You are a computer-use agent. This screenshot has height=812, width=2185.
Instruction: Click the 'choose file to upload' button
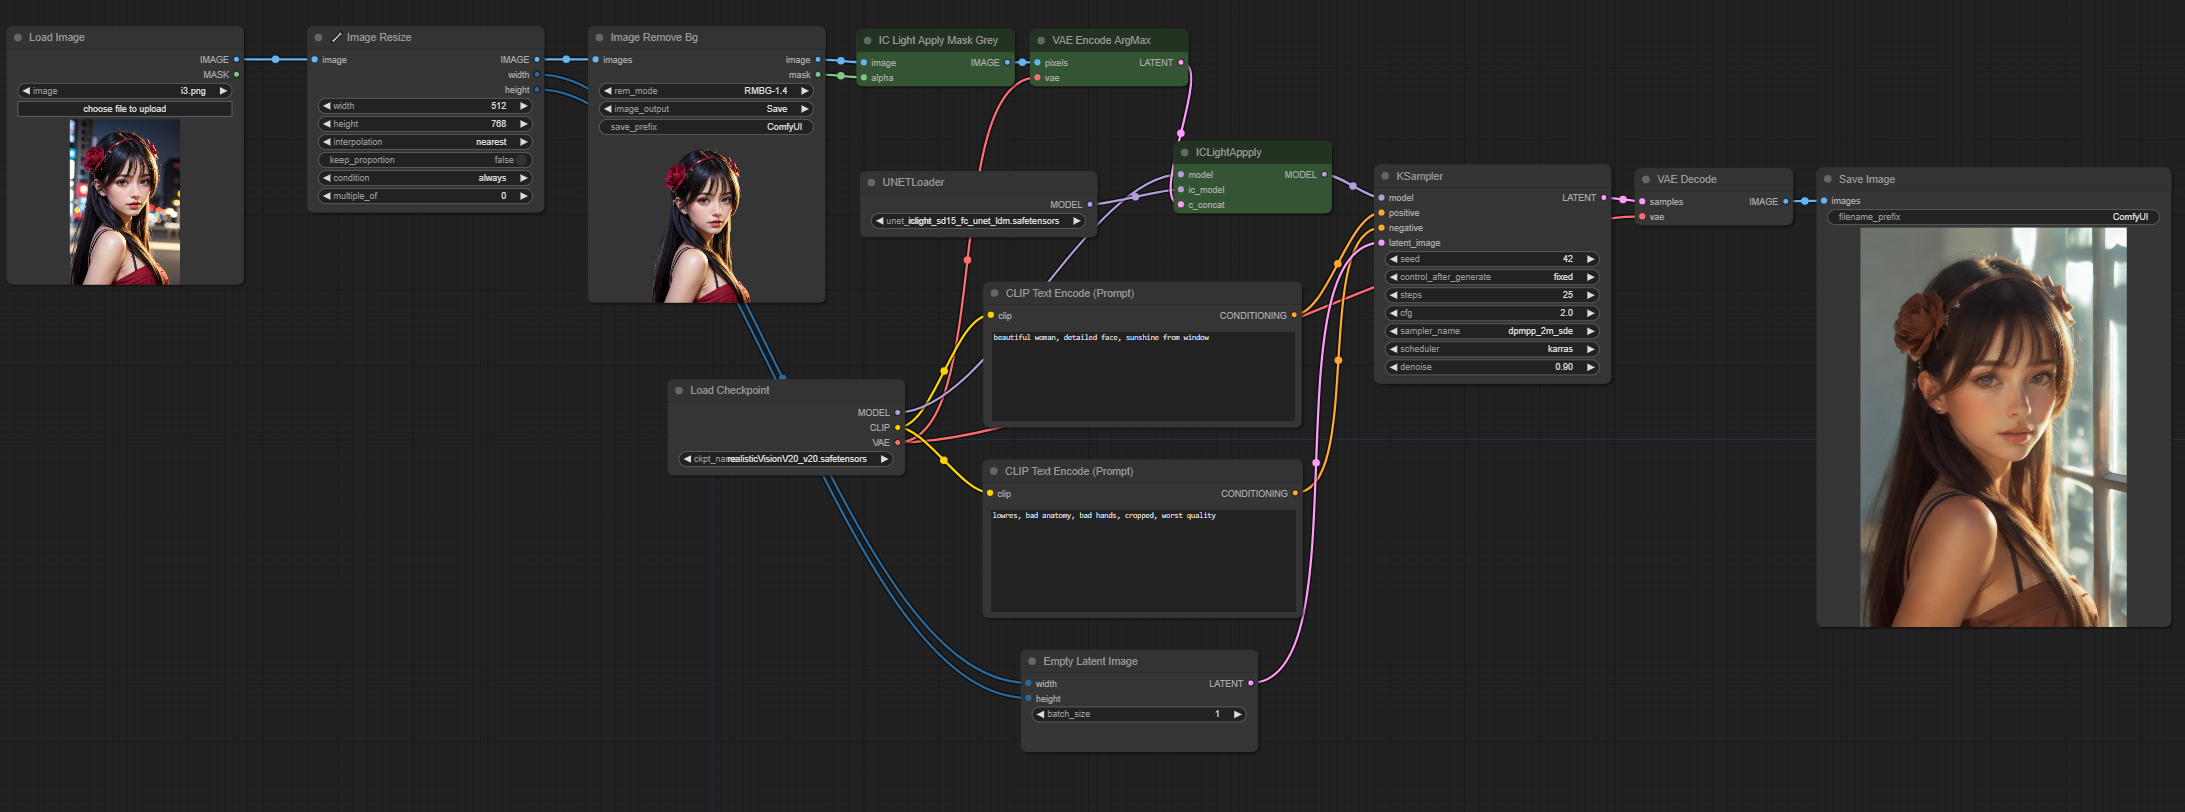(x=125, y=109)
